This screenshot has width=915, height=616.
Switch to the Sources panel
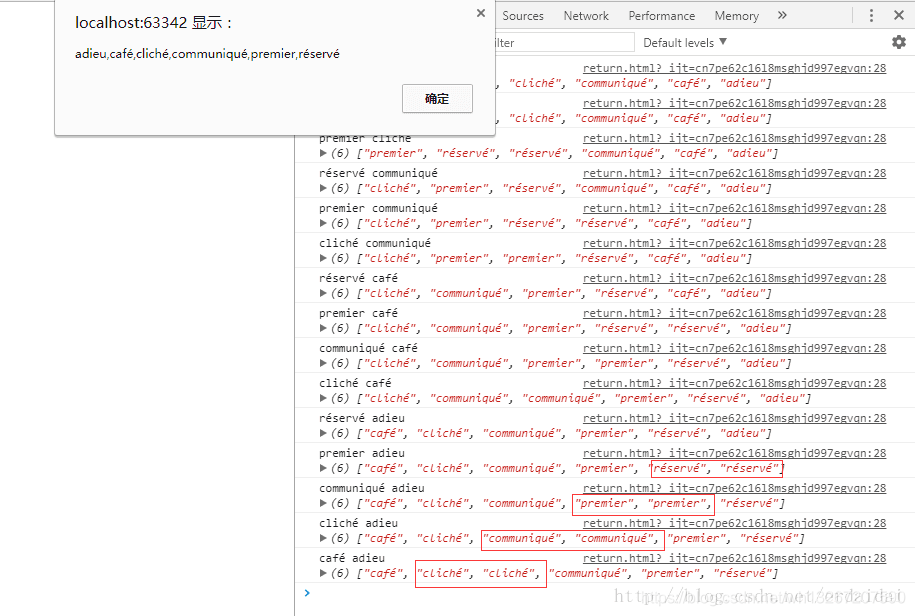coord(523,15)
